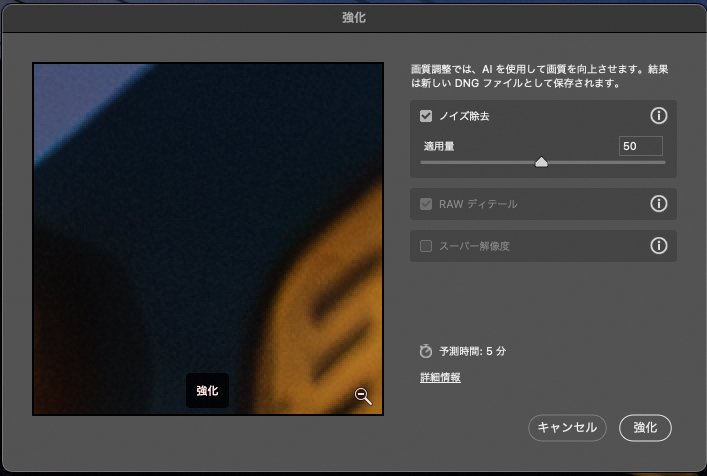Uncheck the ノイズ除去 checkbox

tap(426, 116)
